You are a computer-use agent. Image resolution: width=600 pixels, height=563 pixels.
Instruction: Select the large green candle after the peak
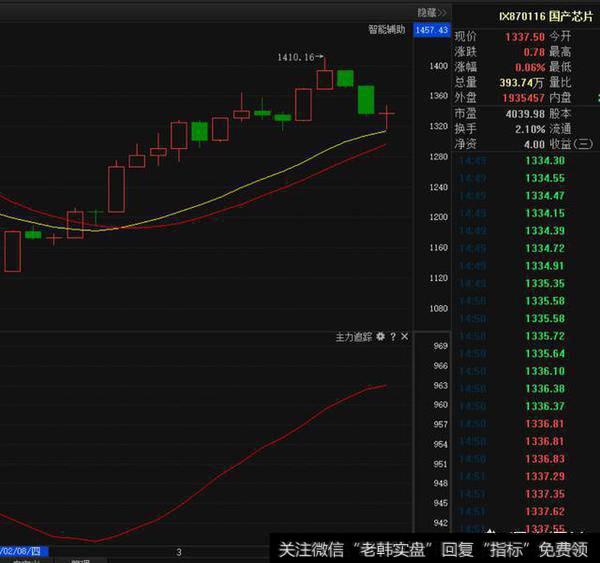click(x=366, y=100)
